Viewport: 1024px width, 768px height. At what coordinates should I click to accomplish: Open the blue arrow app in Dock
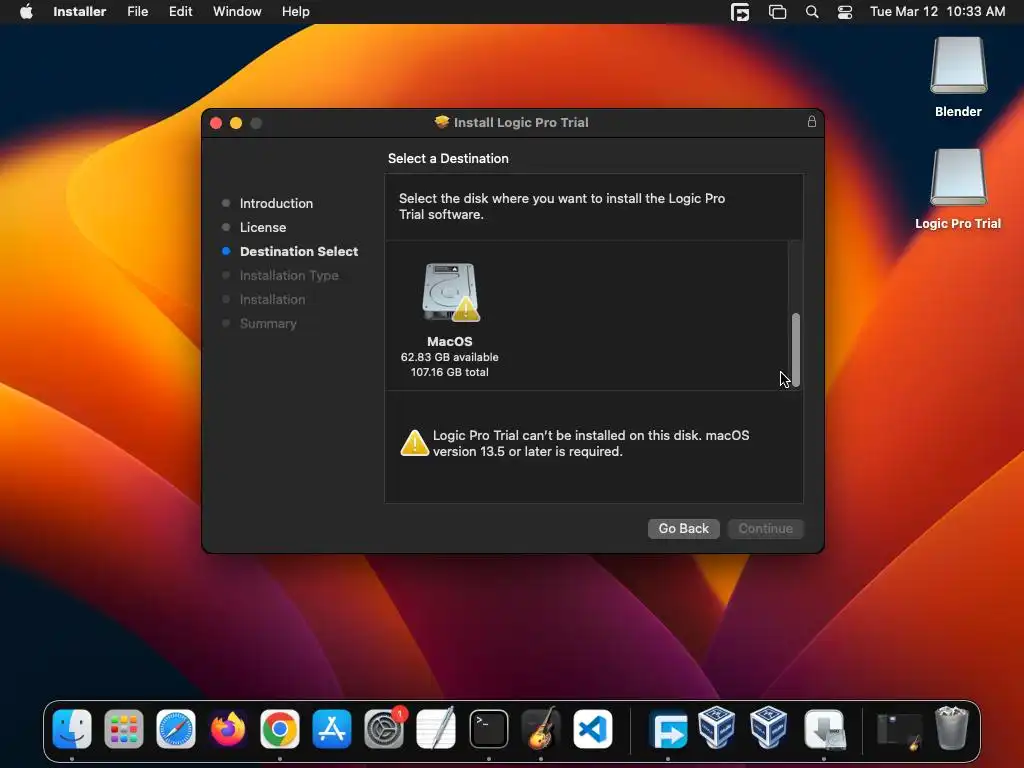click(668, 729)
